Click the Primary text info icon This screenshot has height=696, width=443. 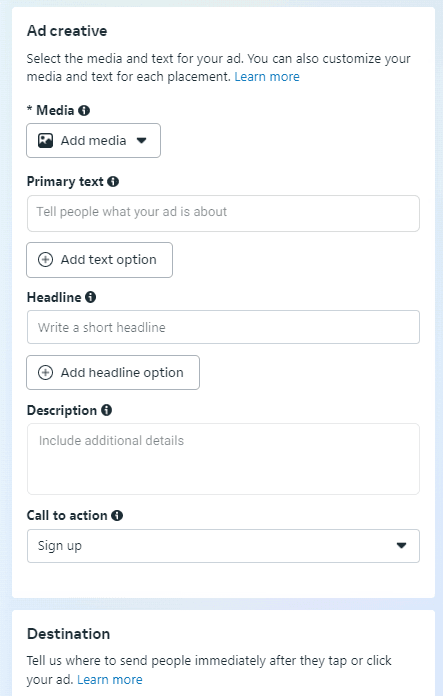[113, 182]
